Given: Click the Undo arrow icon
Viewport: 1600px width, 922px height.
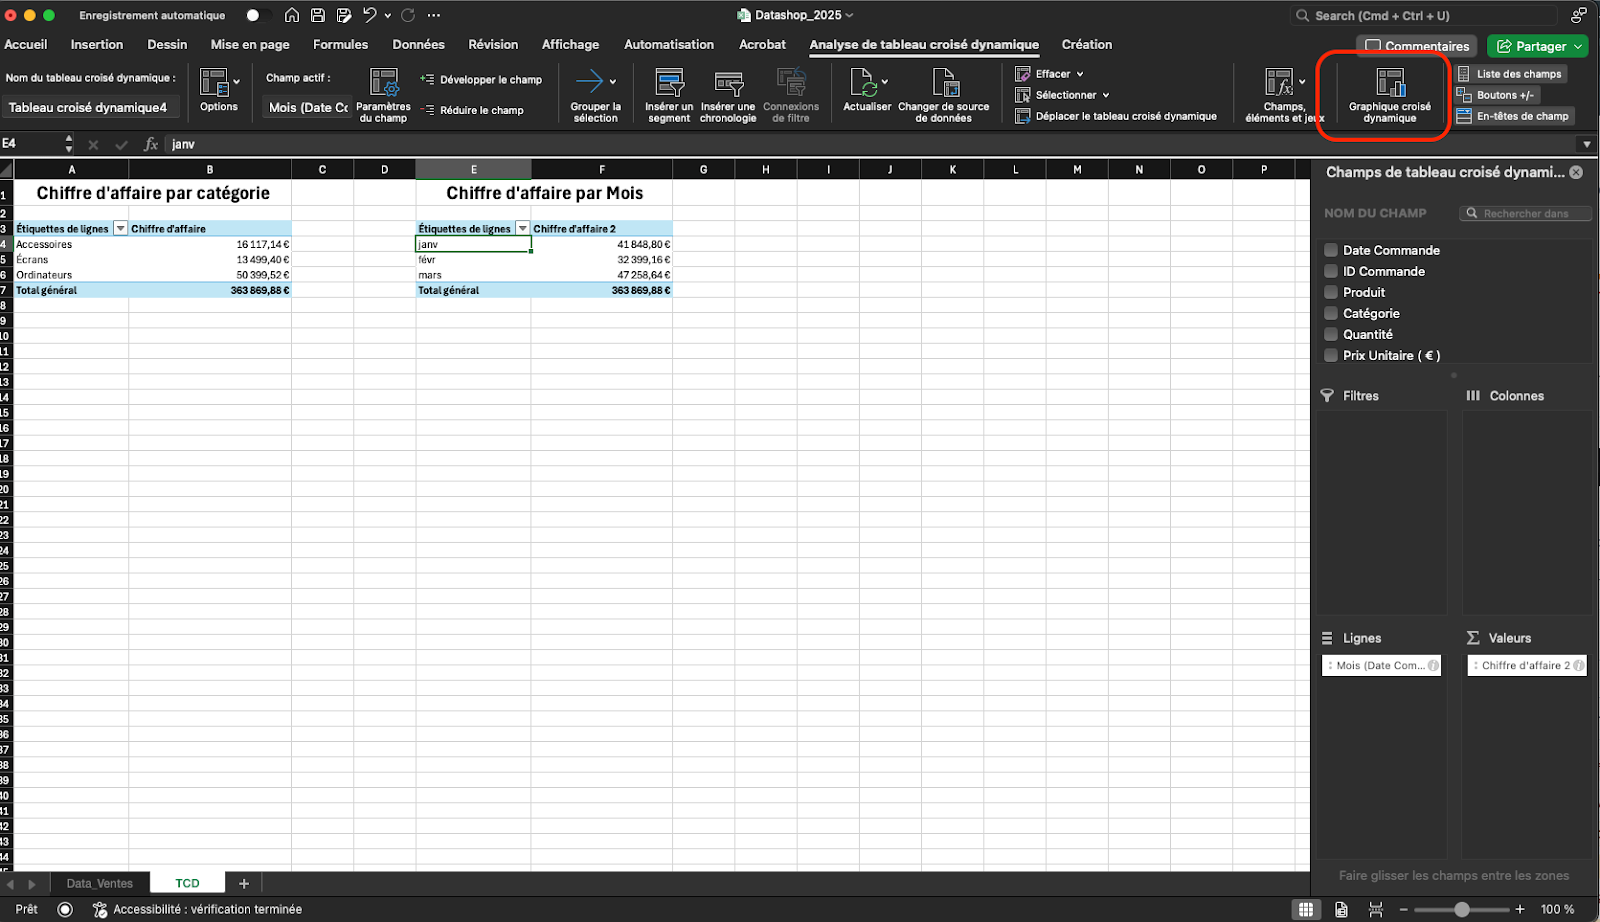Looking at the screenshot, I should point(370,15).
